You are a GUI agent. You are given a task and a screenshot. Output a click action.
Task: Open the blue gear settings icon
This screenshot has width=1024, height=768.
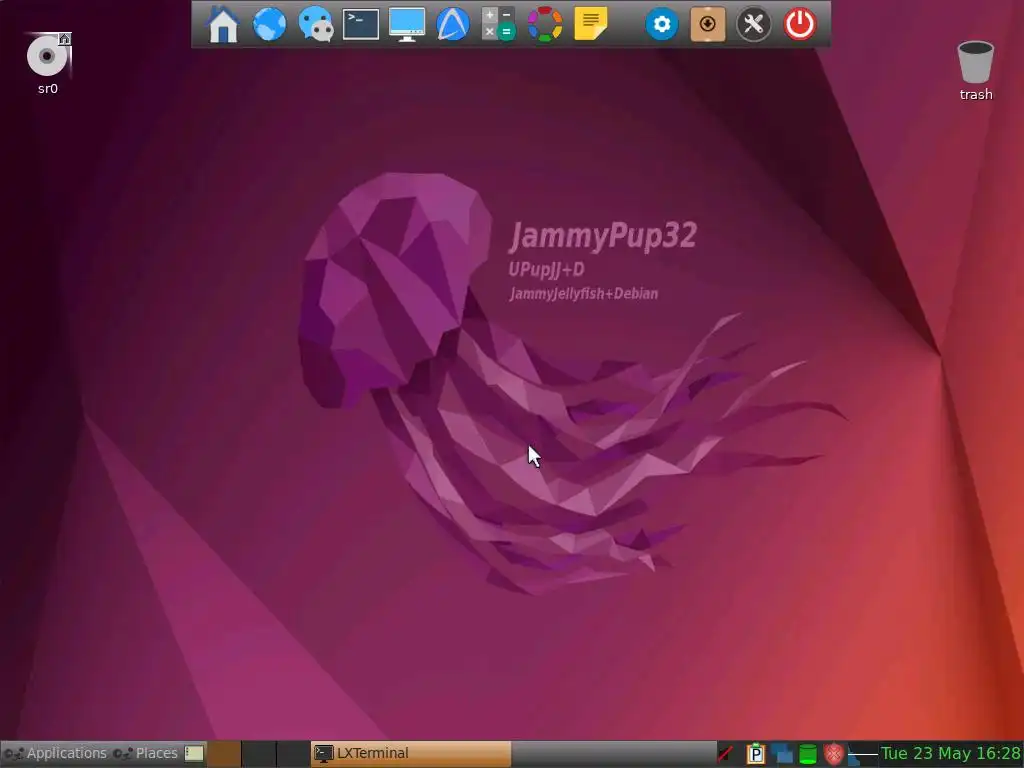(x=662, y=24)
